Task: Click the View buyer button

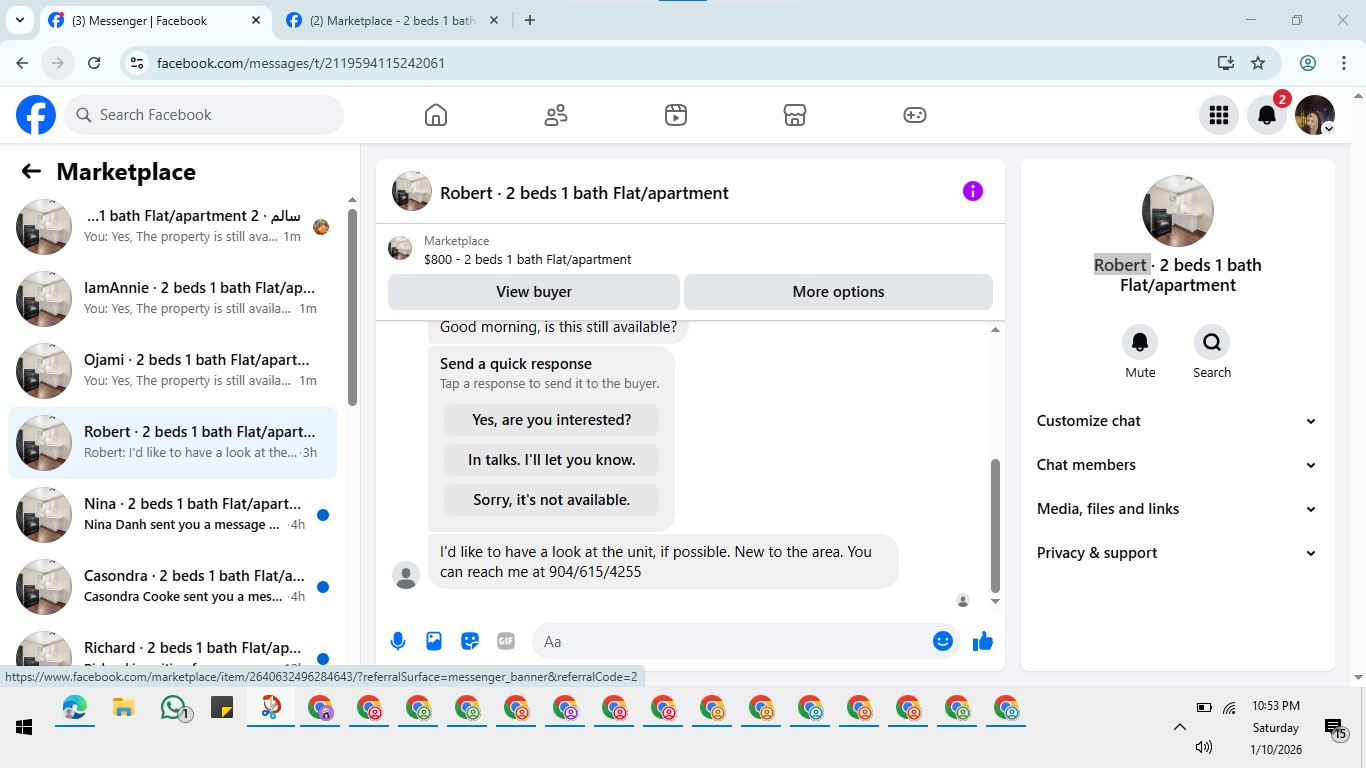Action: [x=534, y=292]
